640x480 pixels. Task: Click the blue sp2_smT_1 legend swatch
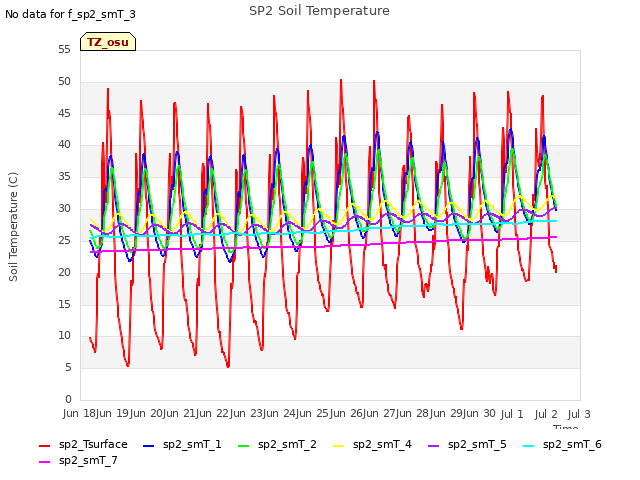149,446
